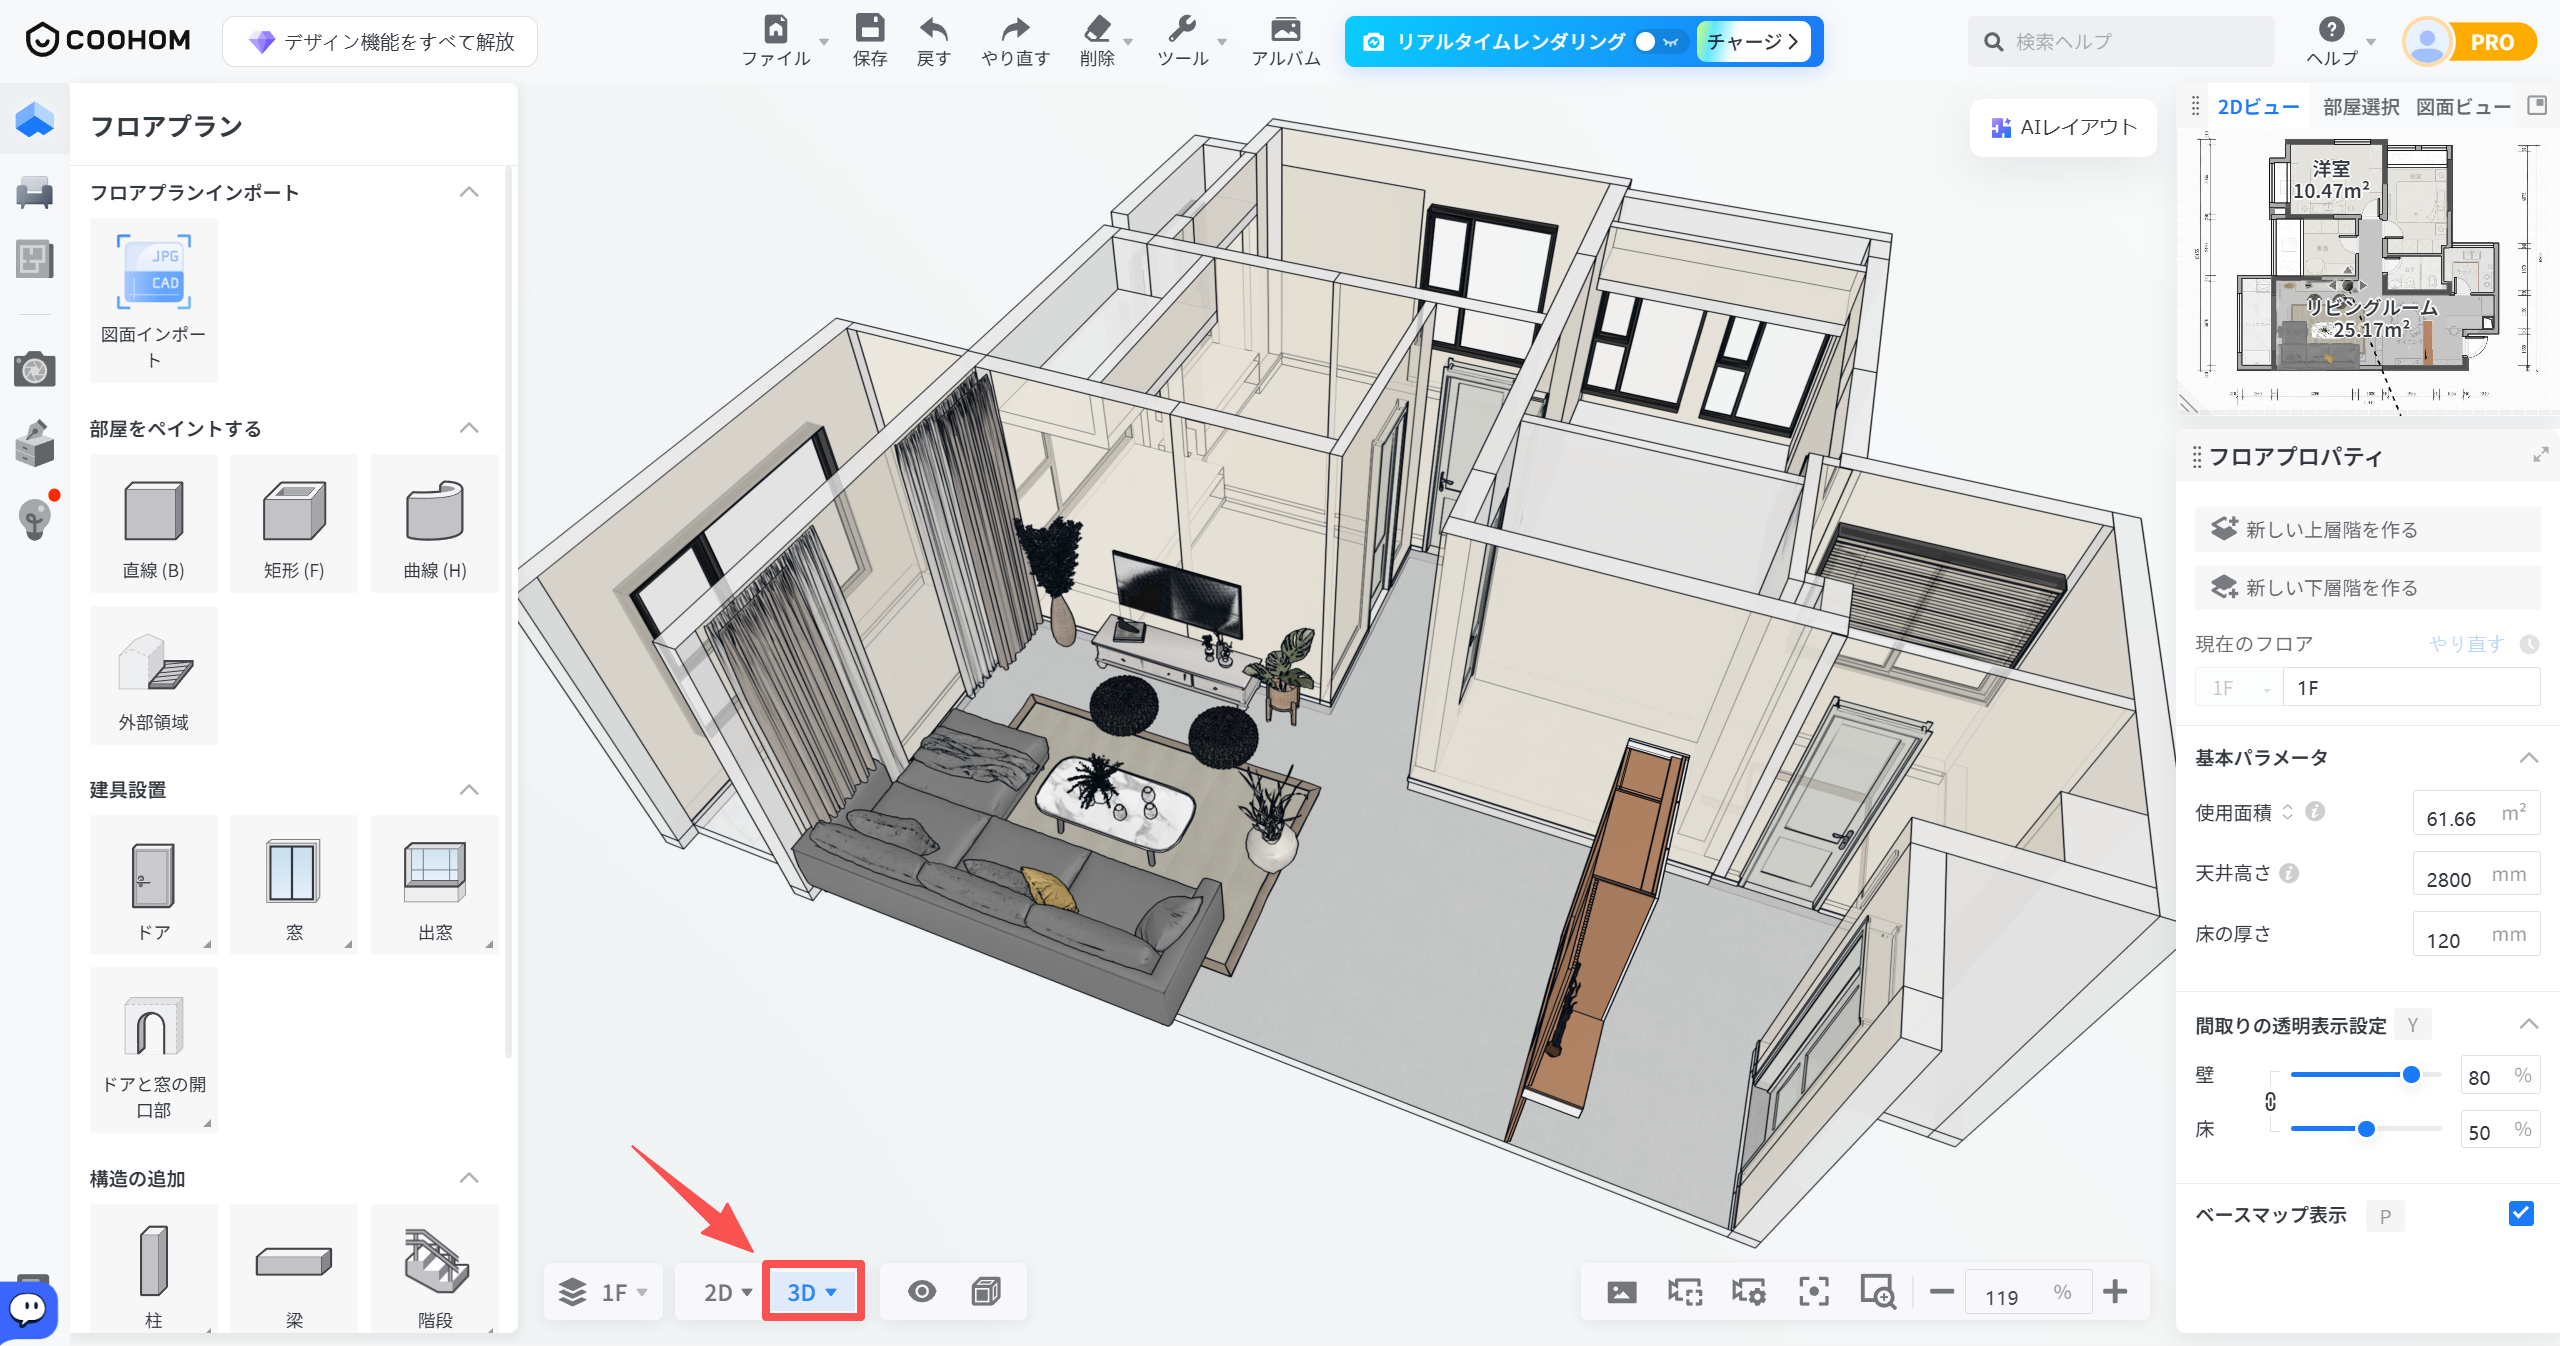
Task: Collapse the 間取りの透明表示設定 section
Action: point(2529,1024)
